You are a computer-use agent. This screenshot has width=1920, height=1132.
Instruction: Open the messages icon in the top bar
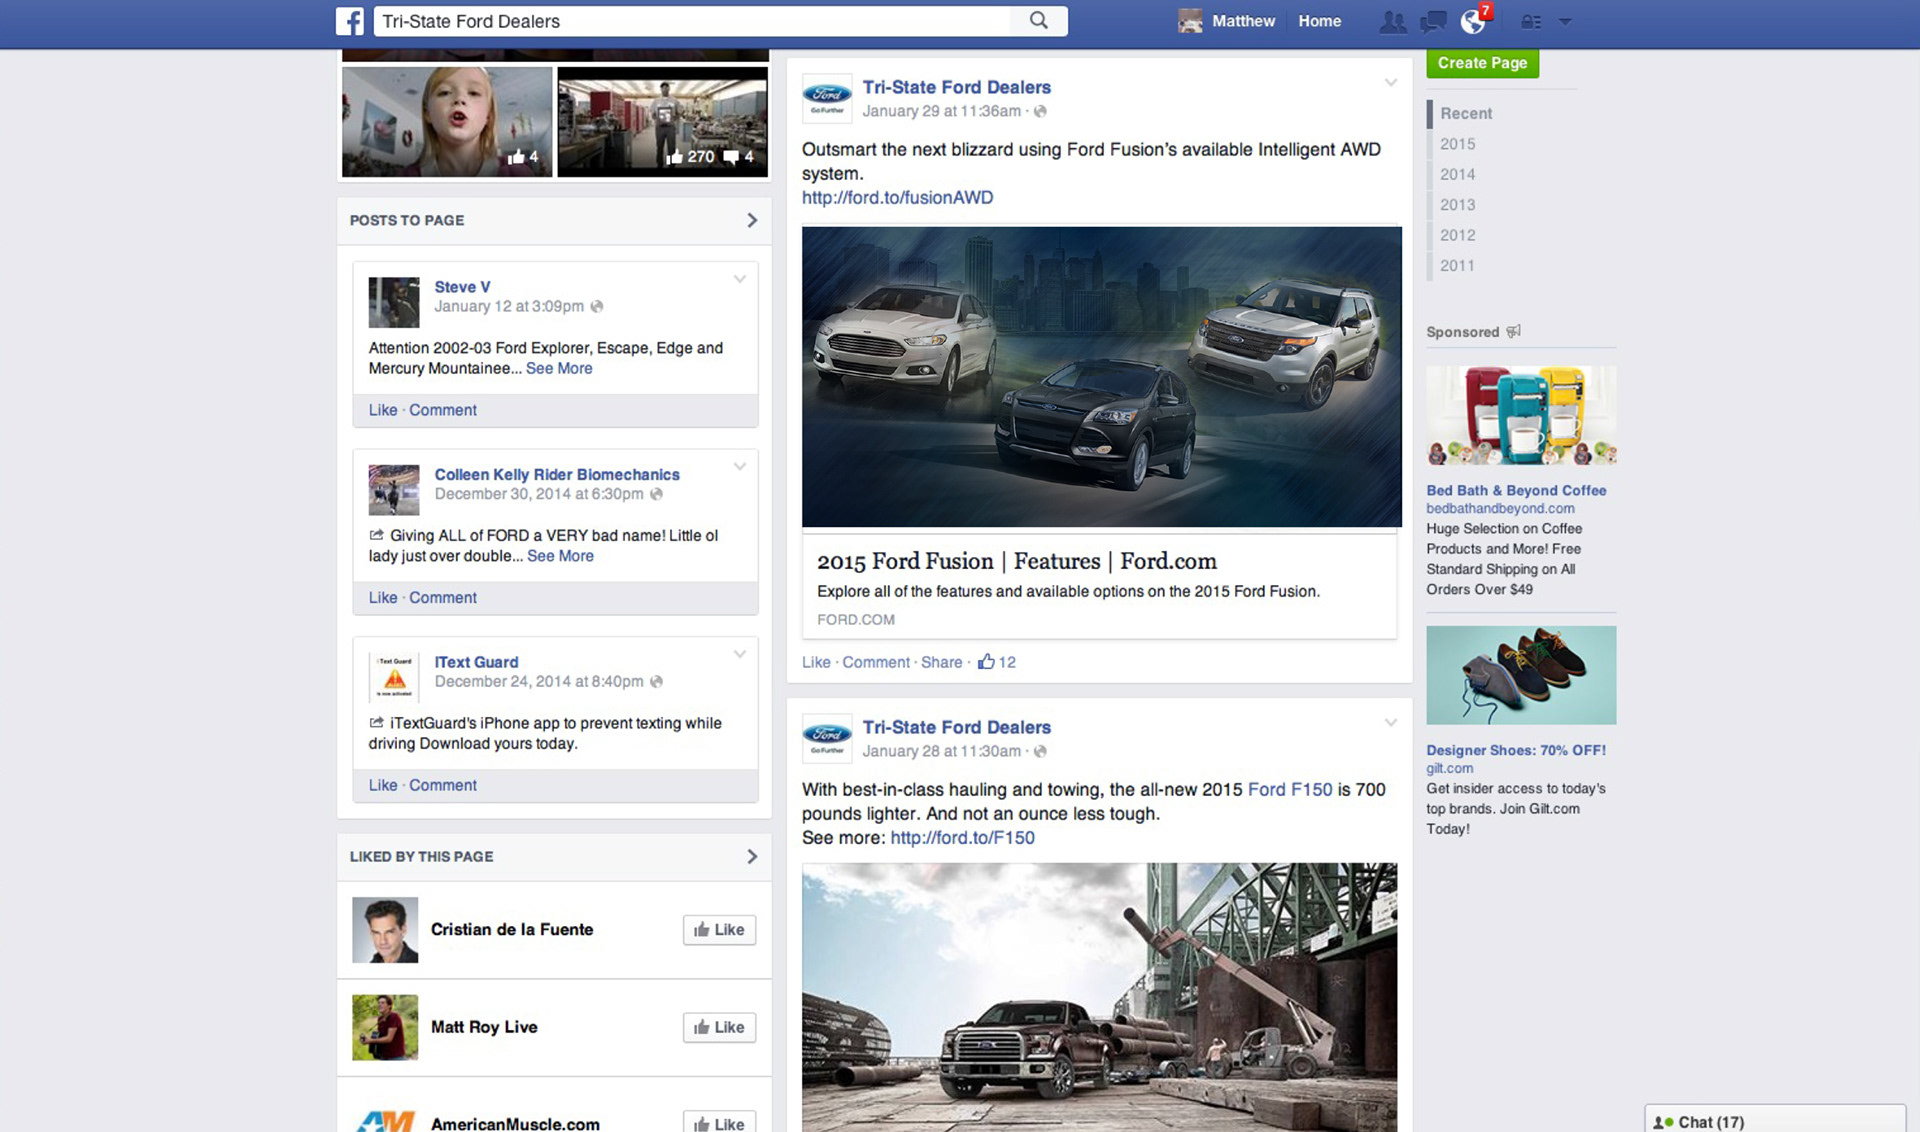[1433, 21]
